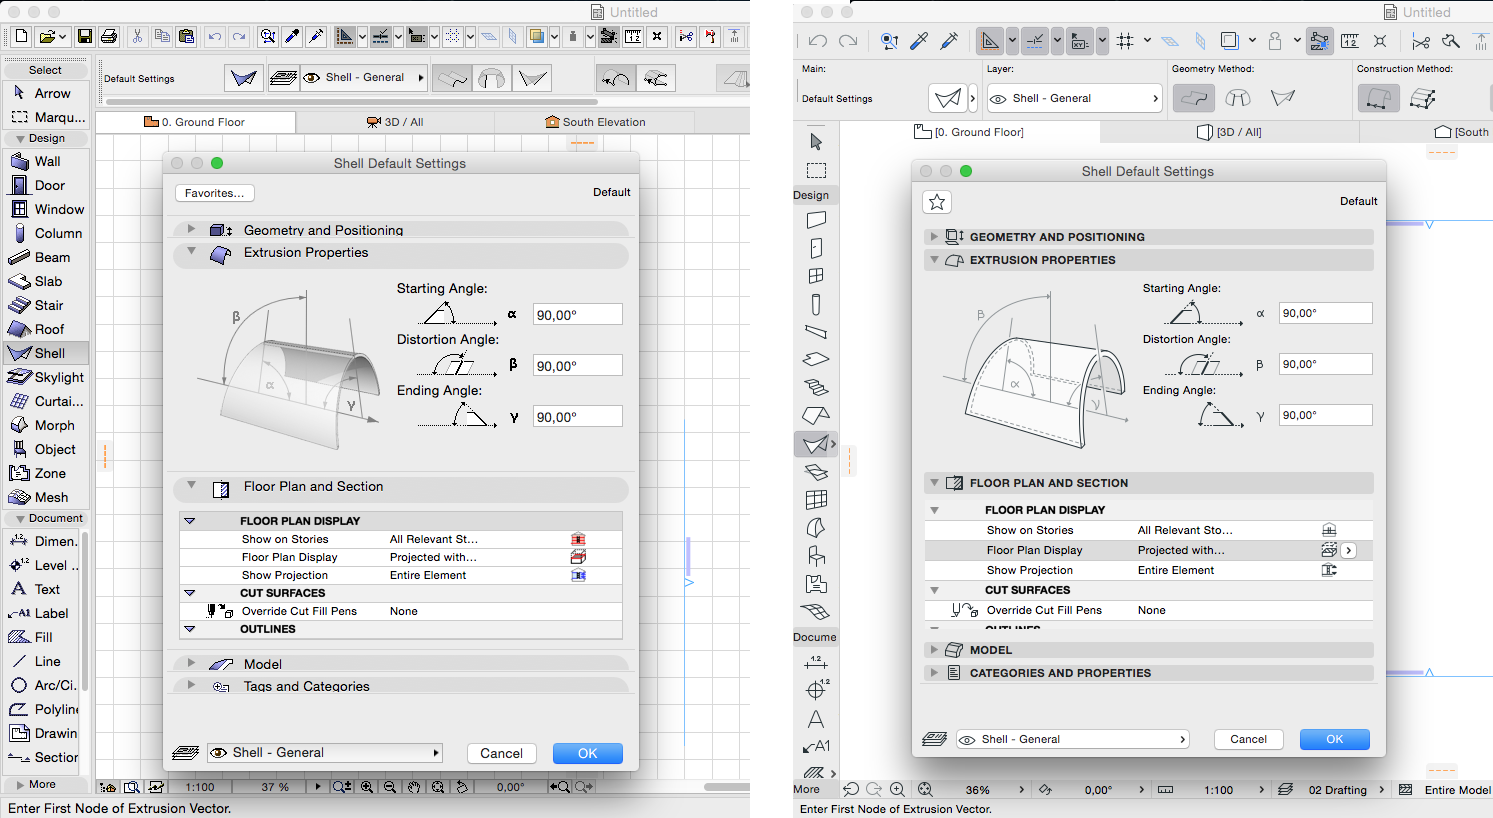
Task: Select the Column tool in left toolbox
Action: (46, 233)
